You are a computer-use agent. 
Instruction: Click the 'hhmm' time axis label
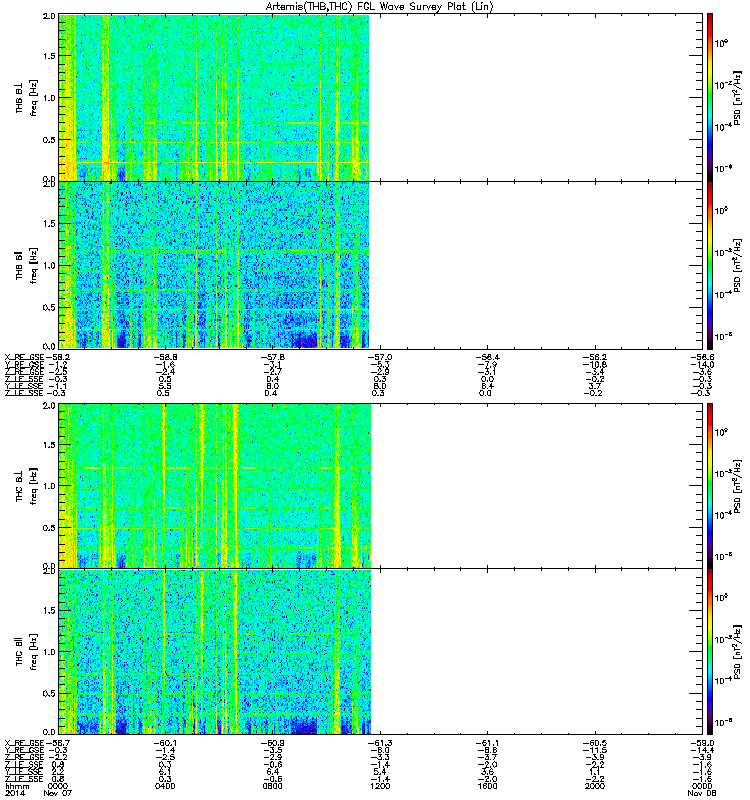(x=16, y=786)
